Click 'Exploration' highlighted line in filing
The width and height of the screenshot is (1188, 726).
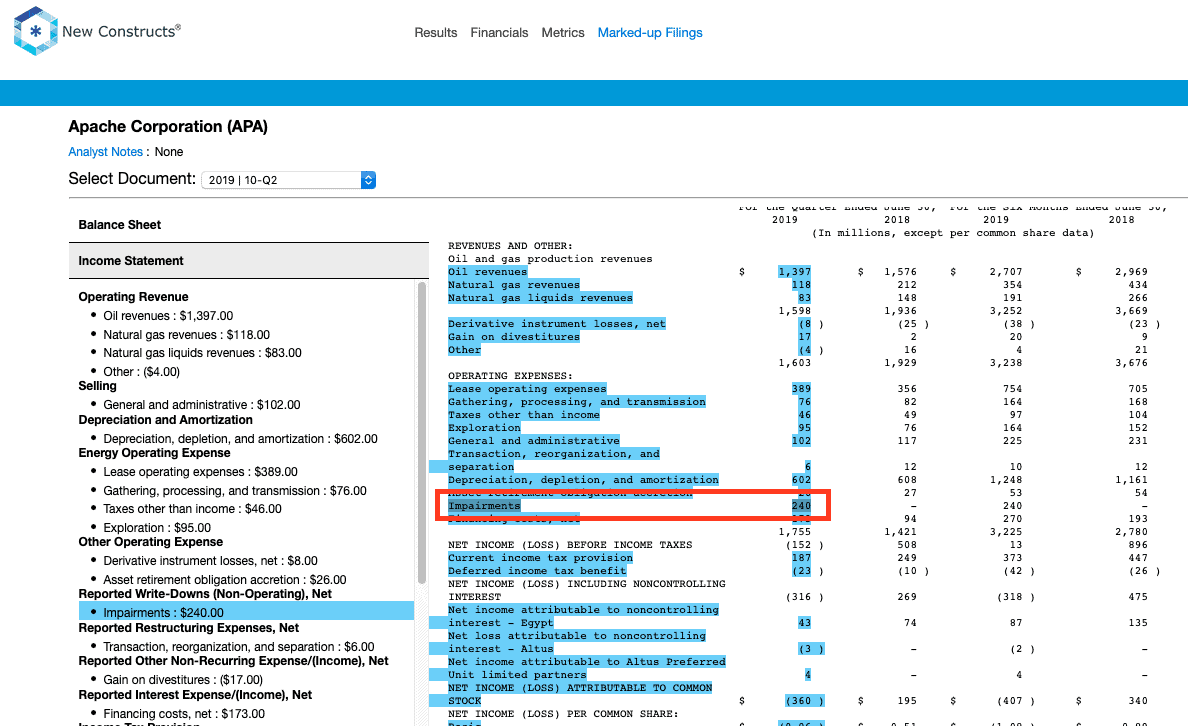pyautogui.click(x=484, y=427)
